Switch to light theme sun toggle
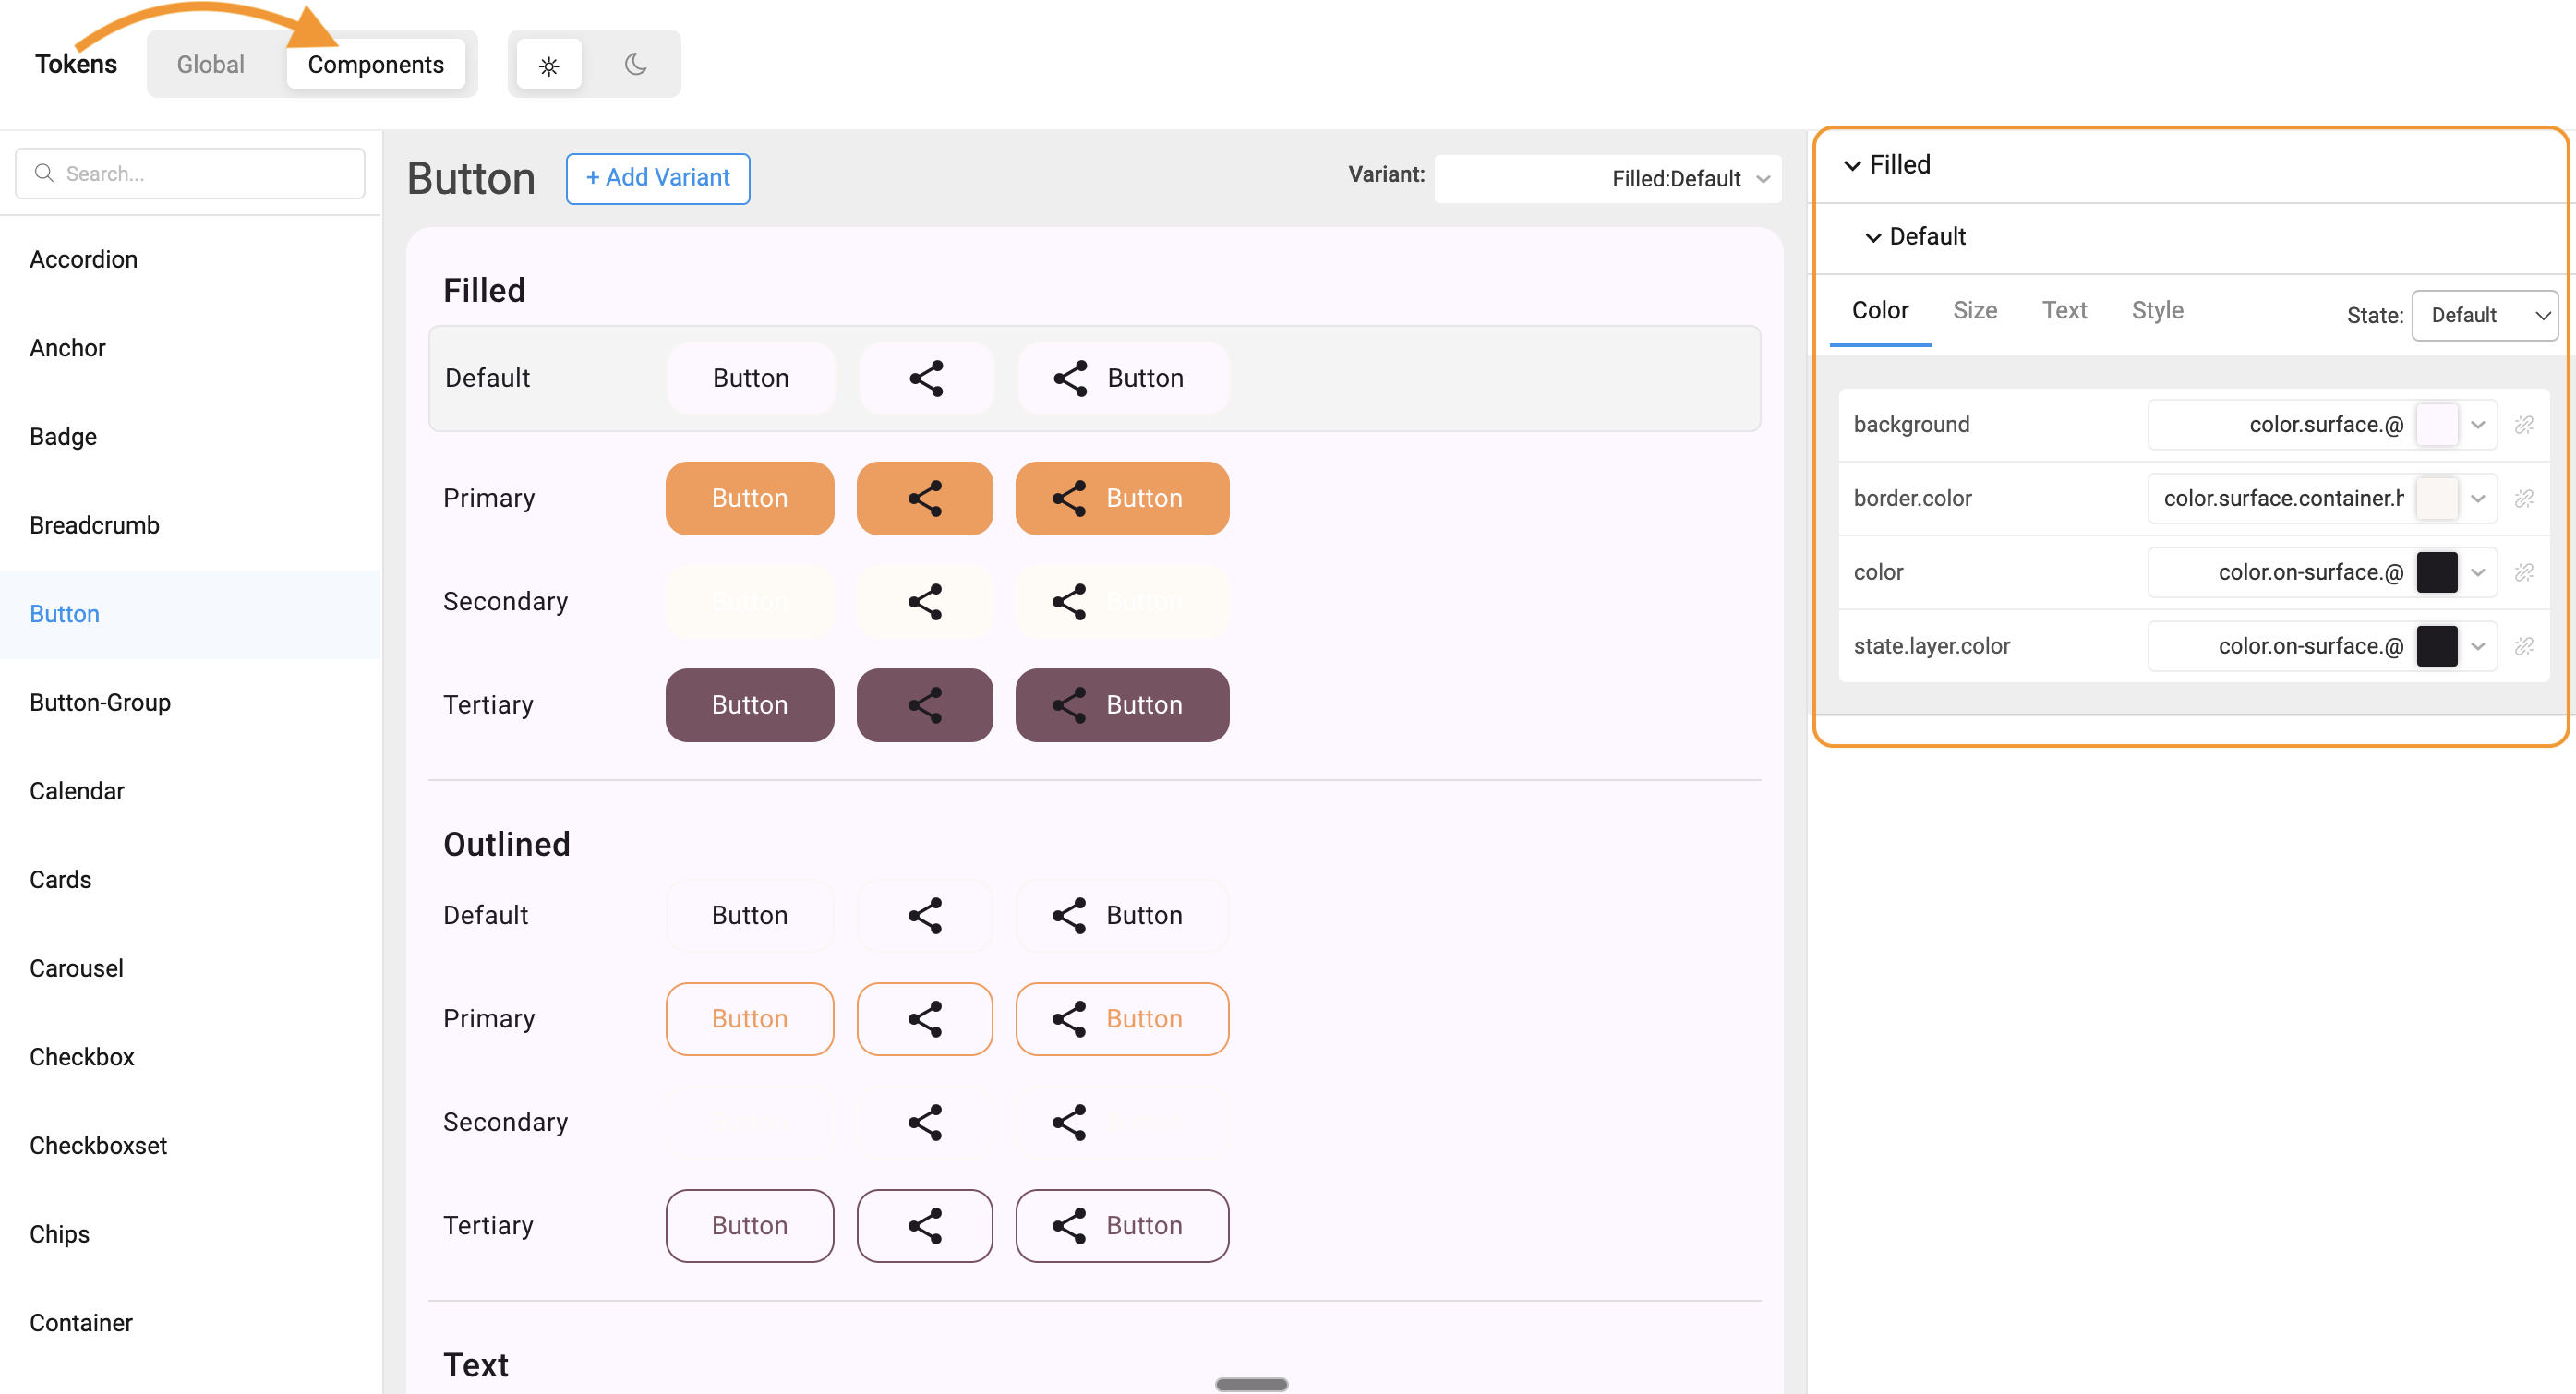The height and width of the screenshot is (1394, 2576). click(x=549, y=65)
